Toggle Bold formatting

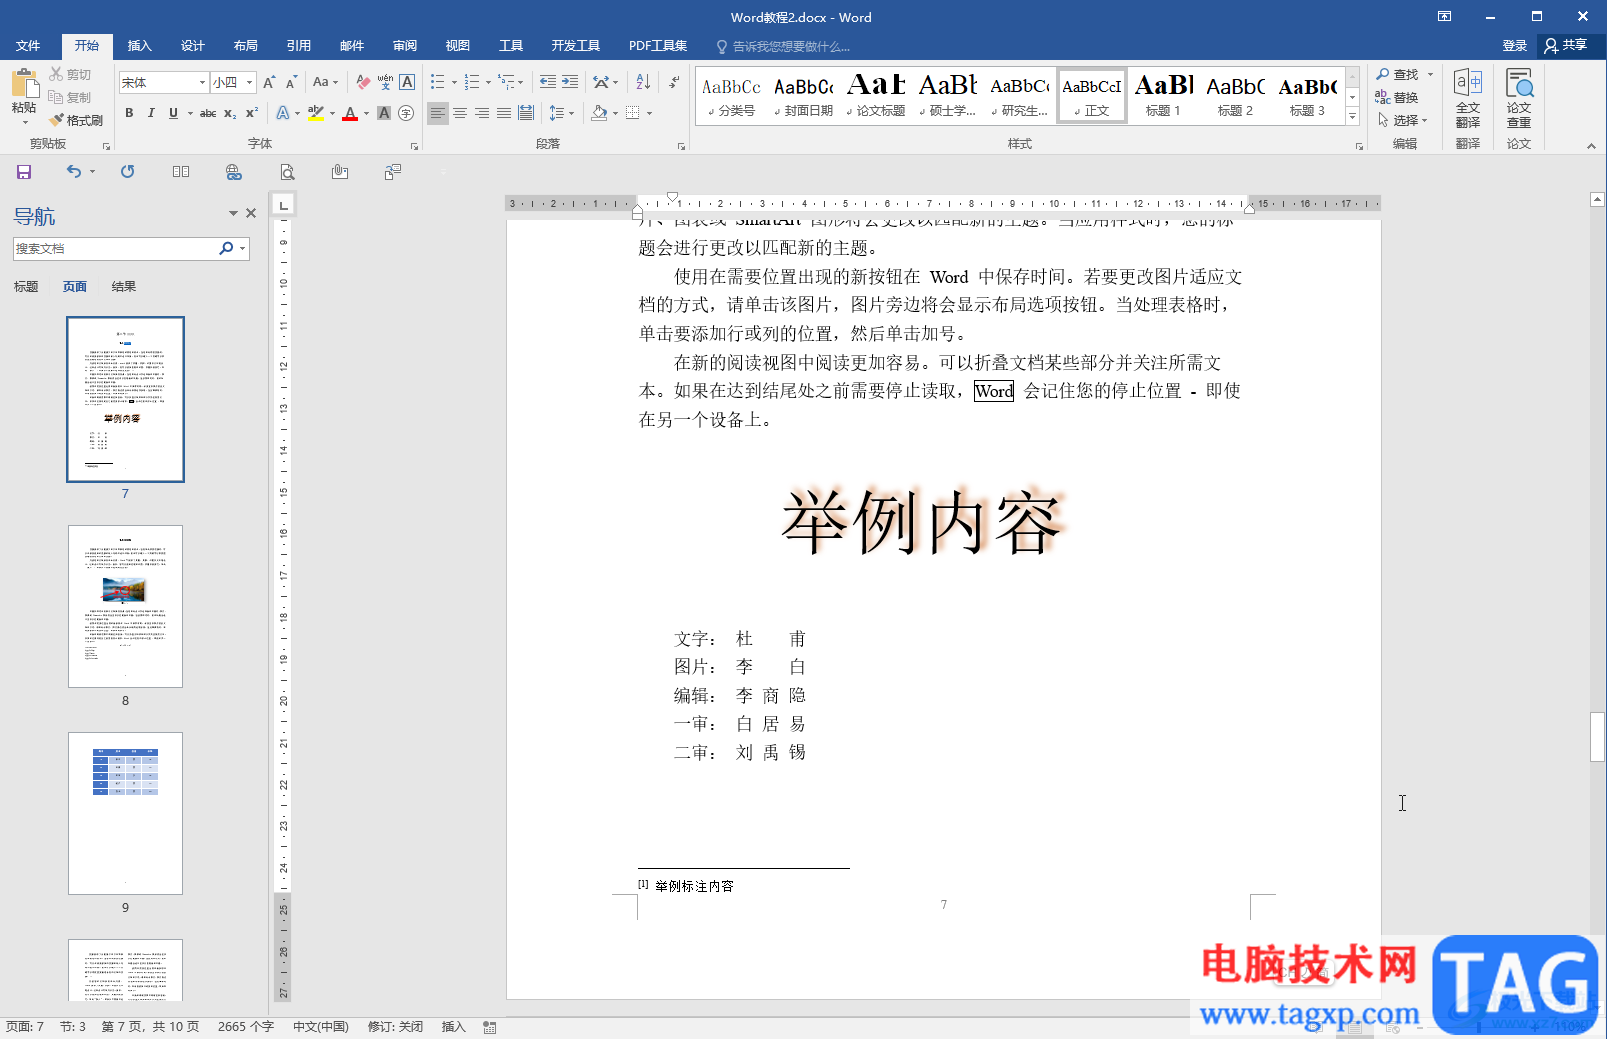pos(129,113)
